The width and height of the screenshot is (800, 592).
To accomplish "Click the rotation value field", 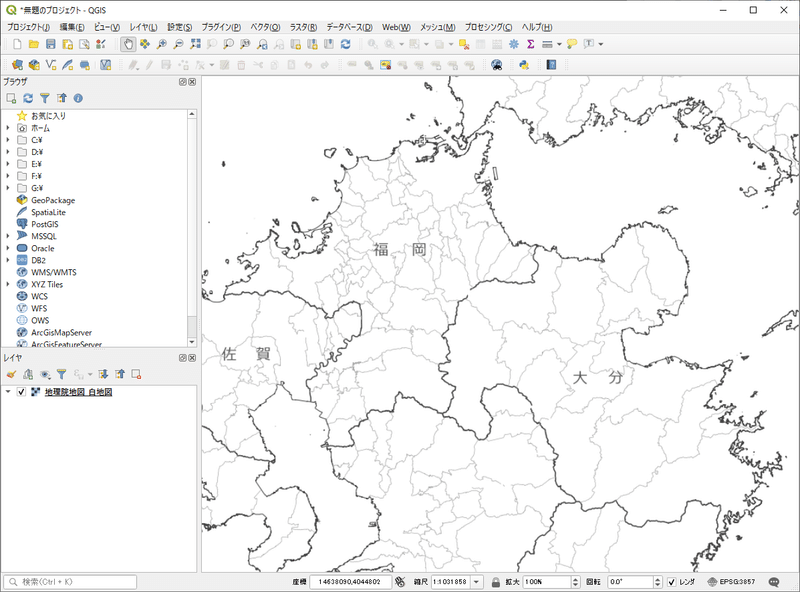I will (x=631, y=582).
